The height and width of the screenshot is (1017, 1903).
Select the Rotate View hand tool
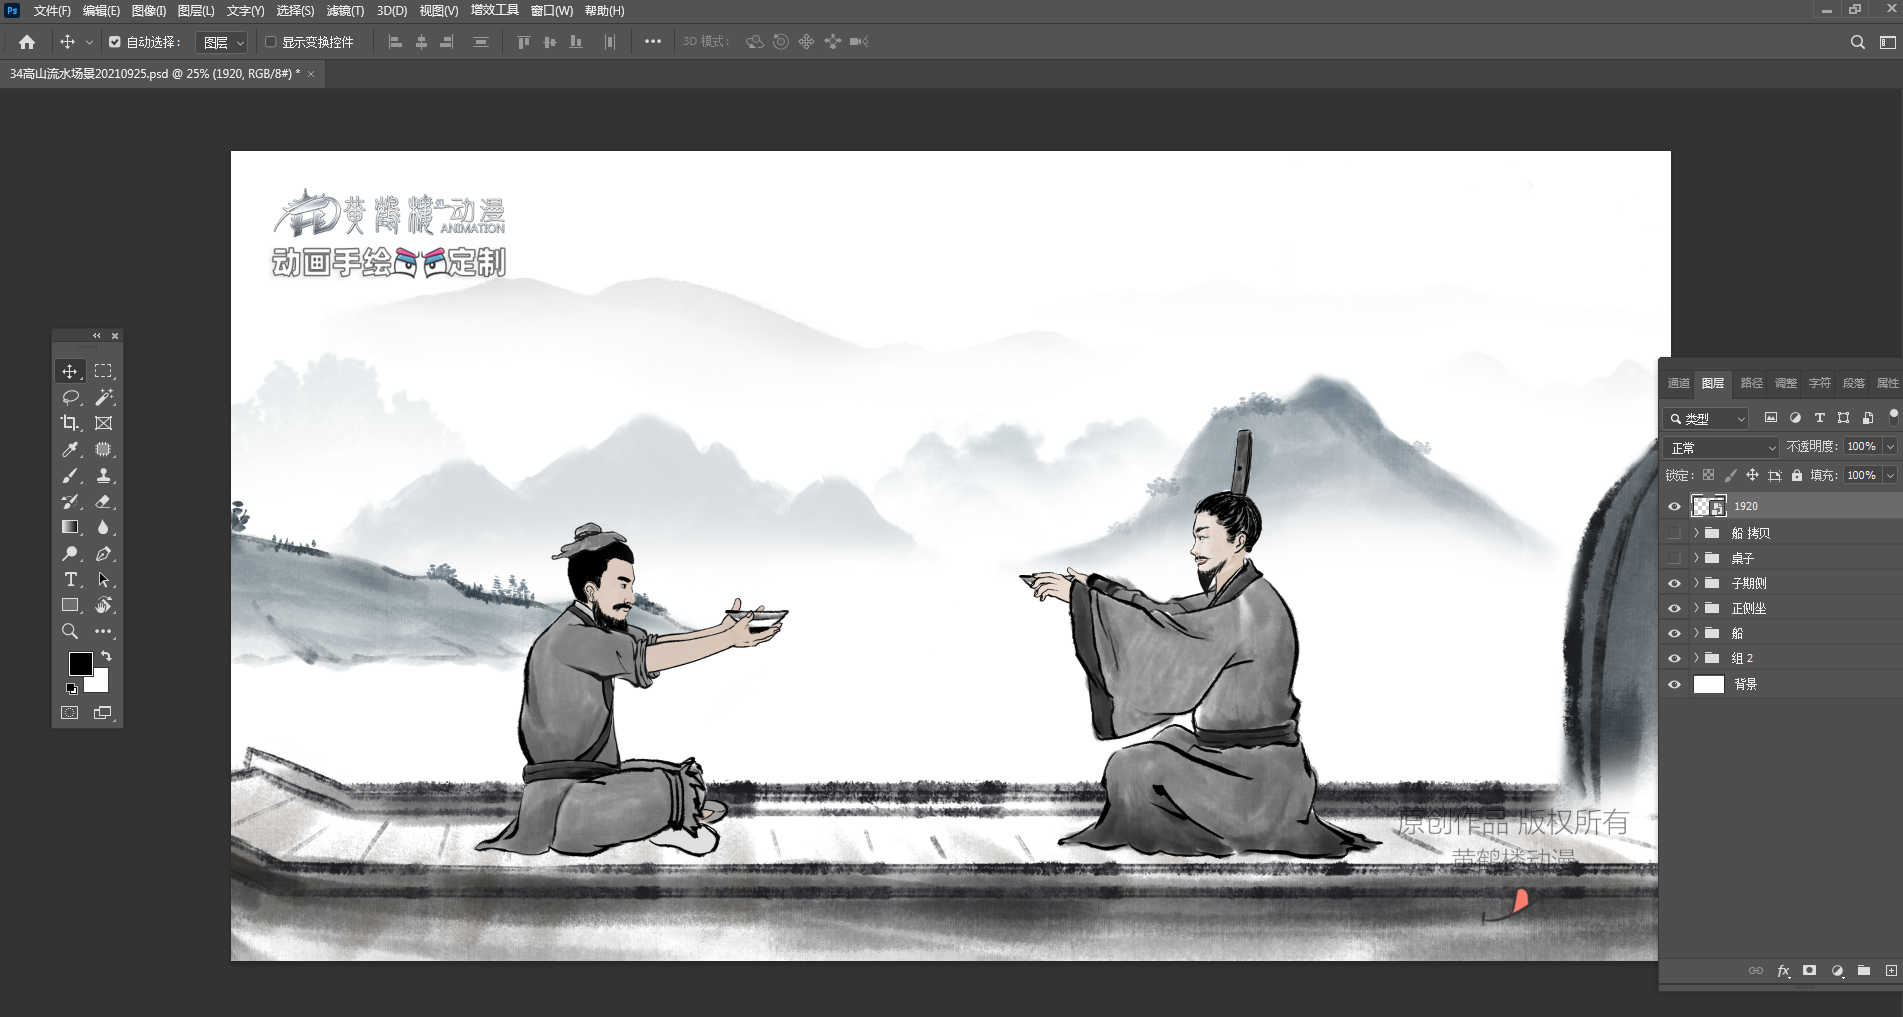[x=103, y=605]
